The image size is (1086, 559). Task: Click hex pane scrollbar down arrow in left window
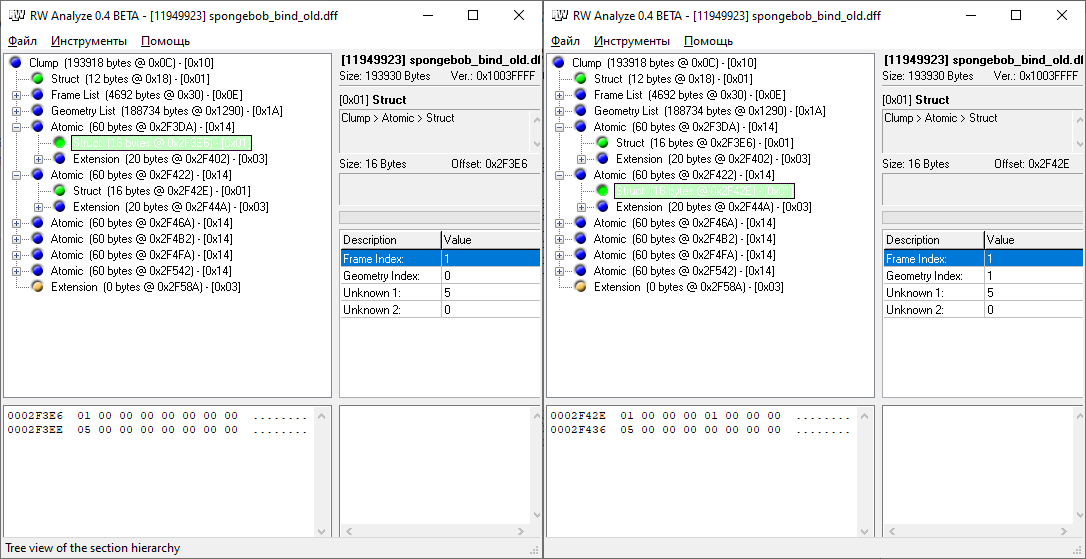321,531
